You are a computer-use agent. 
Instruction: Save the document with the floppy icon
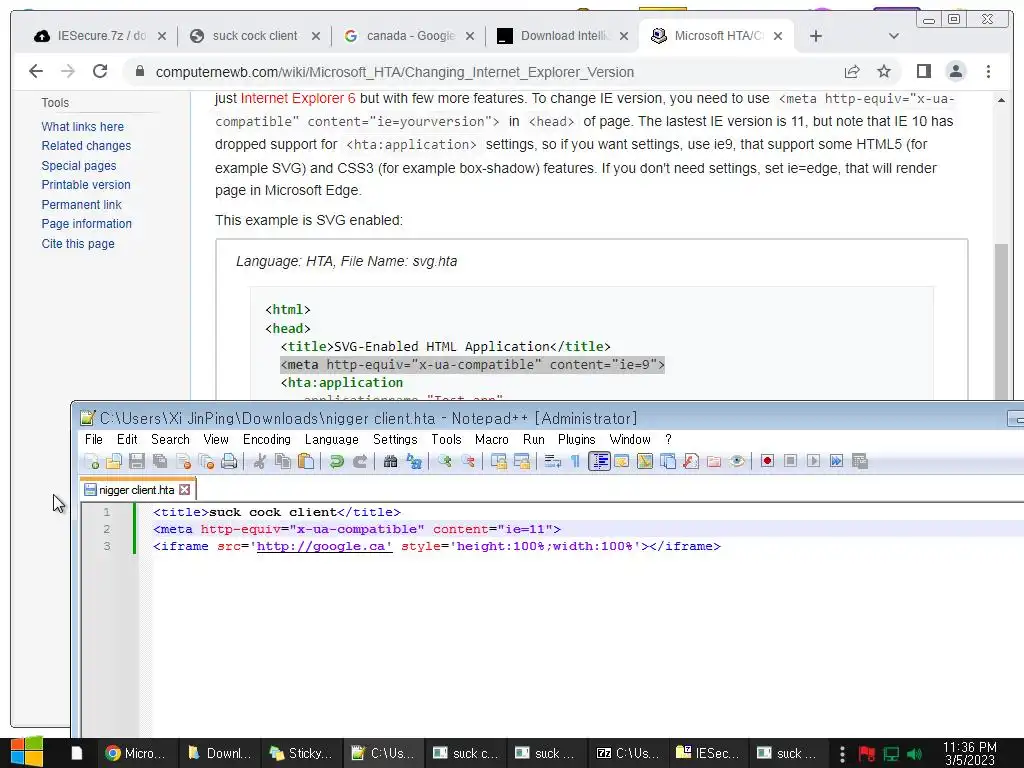pos(136,462)
